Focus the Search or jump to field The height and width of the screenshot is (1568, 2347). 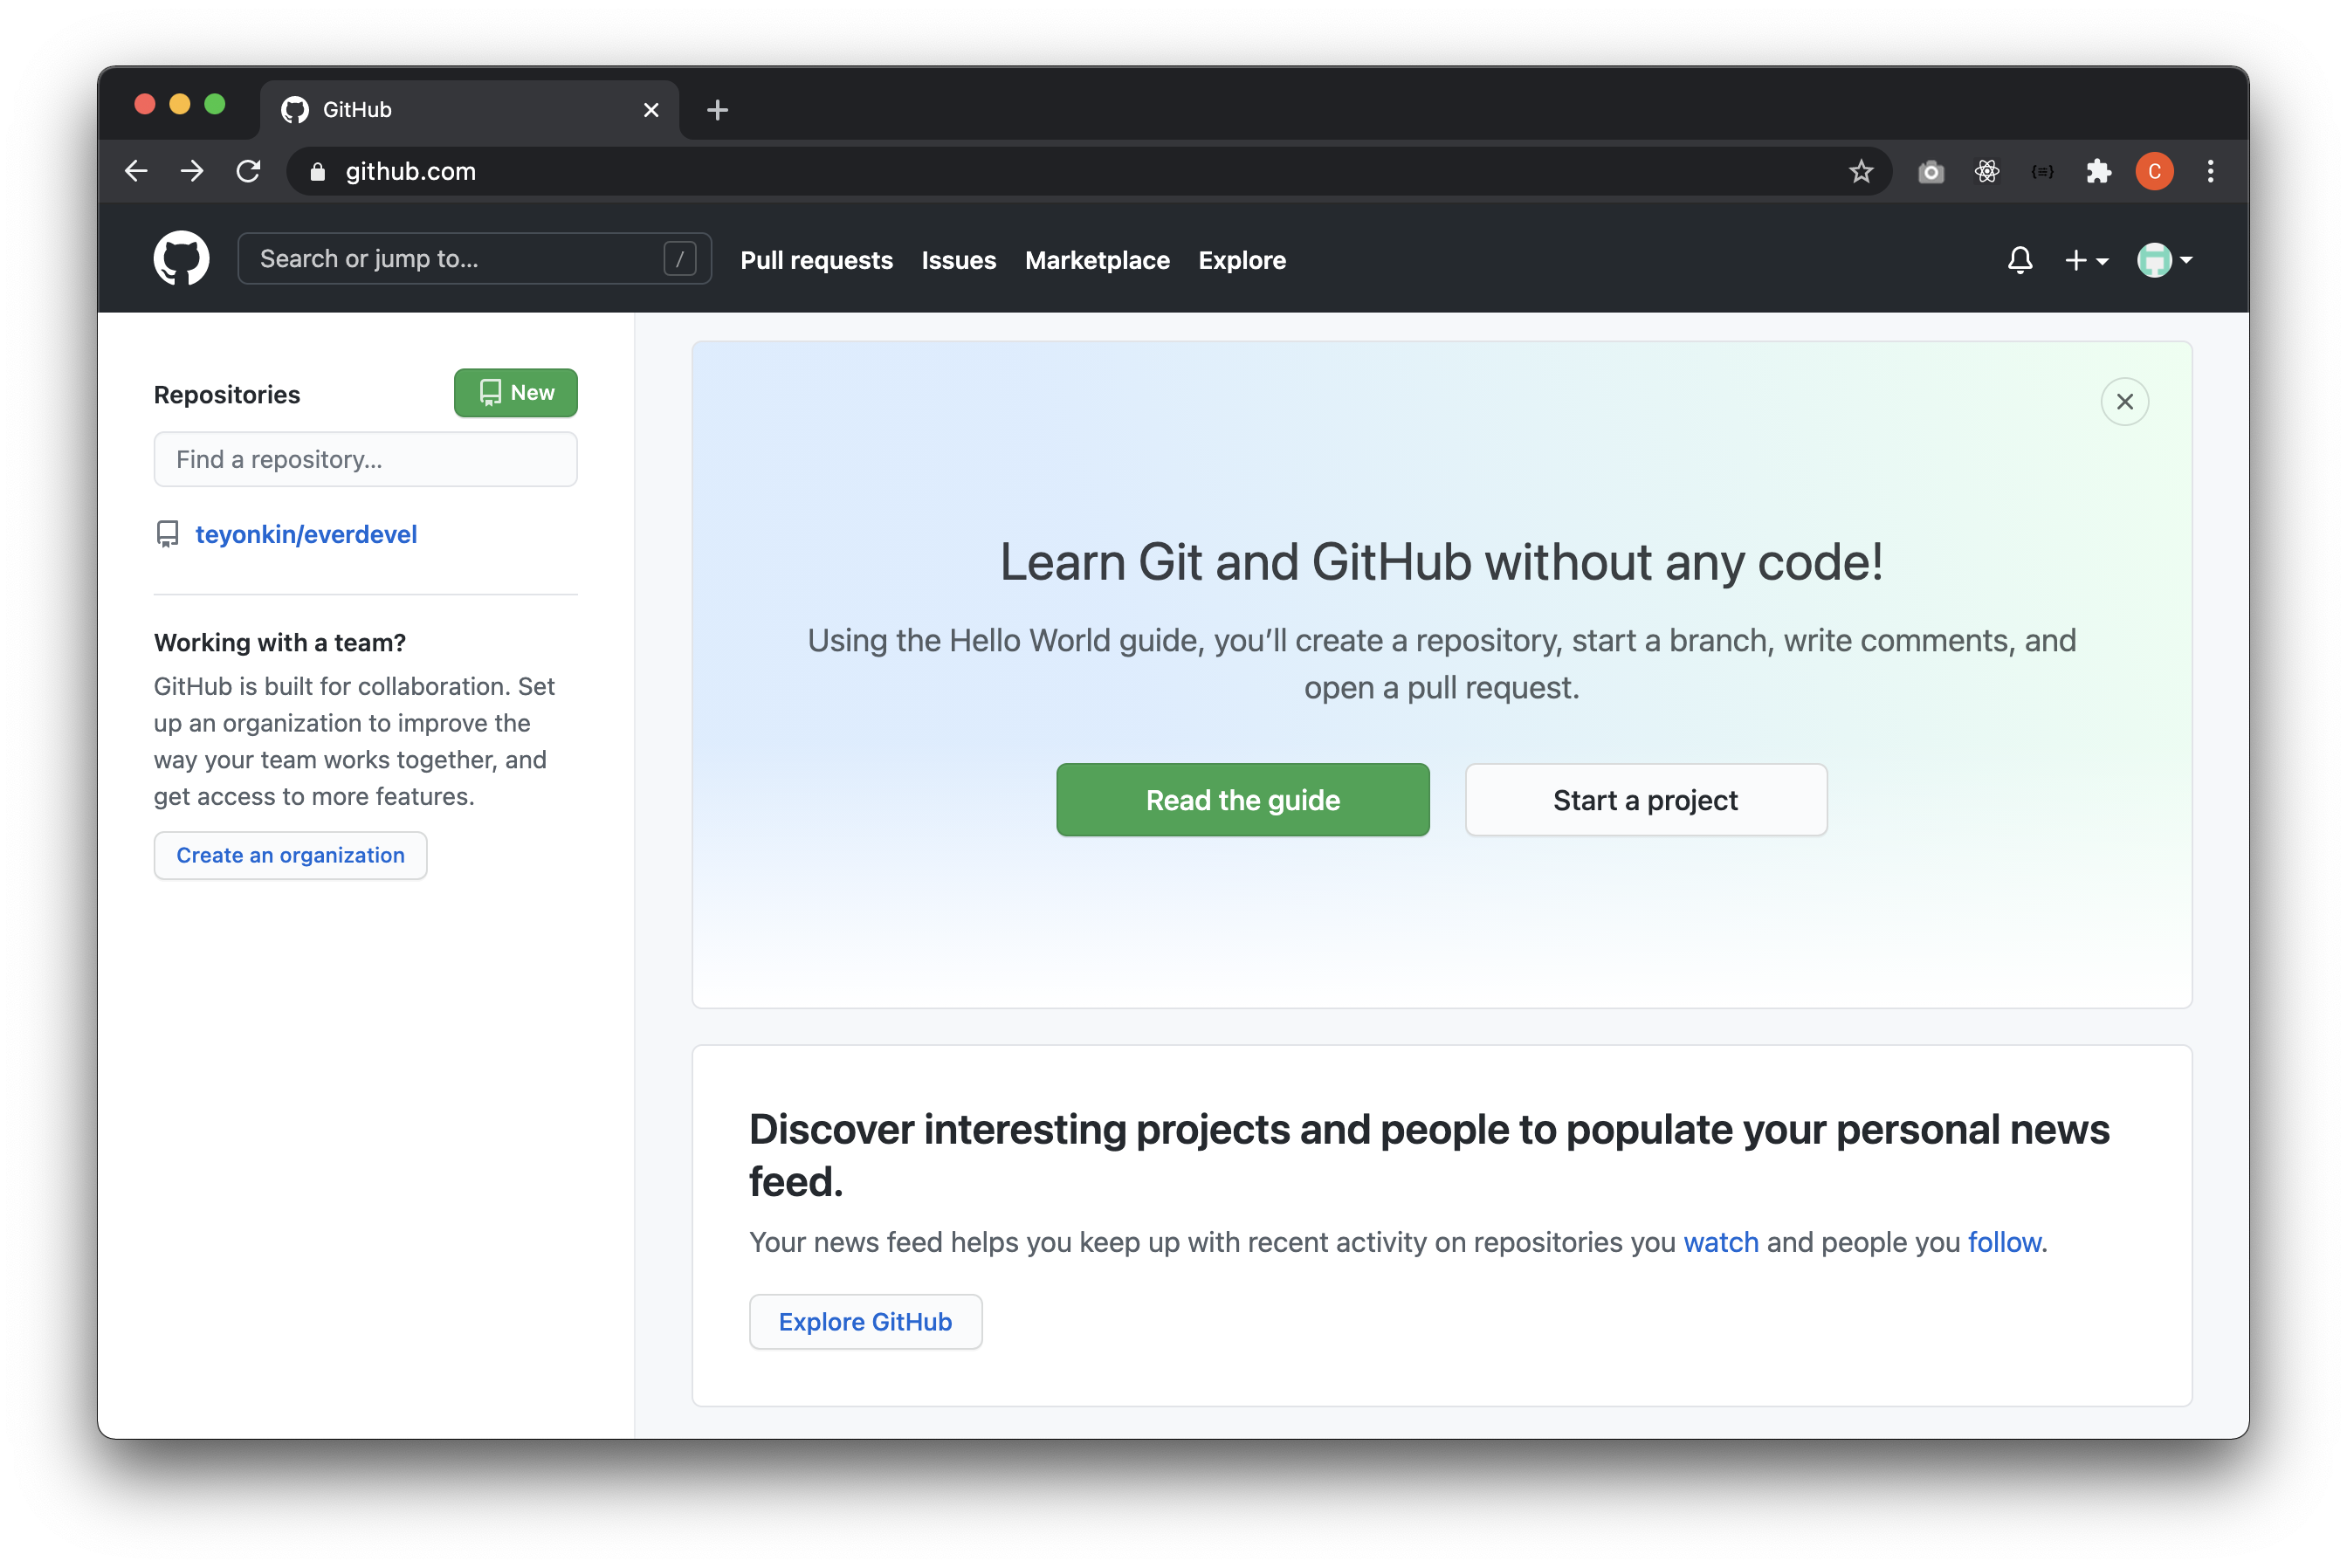coord(474,259)
